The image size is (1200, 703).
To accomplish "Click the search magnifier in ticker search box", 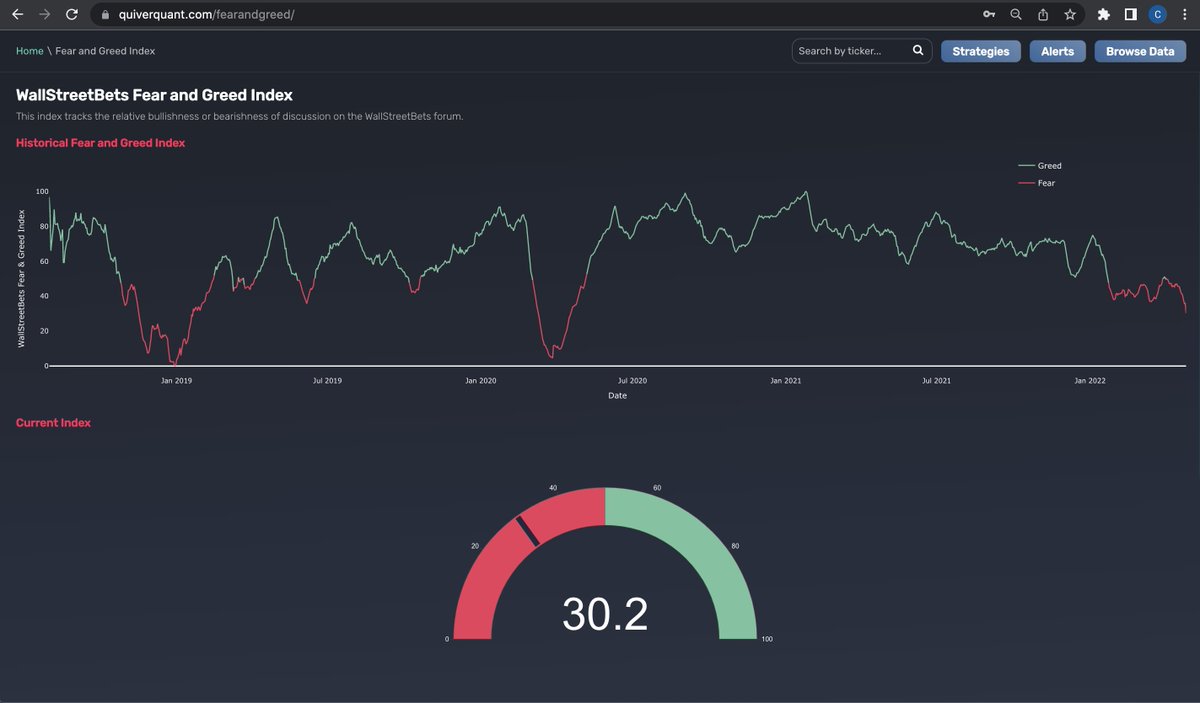I will pos(918,50).
